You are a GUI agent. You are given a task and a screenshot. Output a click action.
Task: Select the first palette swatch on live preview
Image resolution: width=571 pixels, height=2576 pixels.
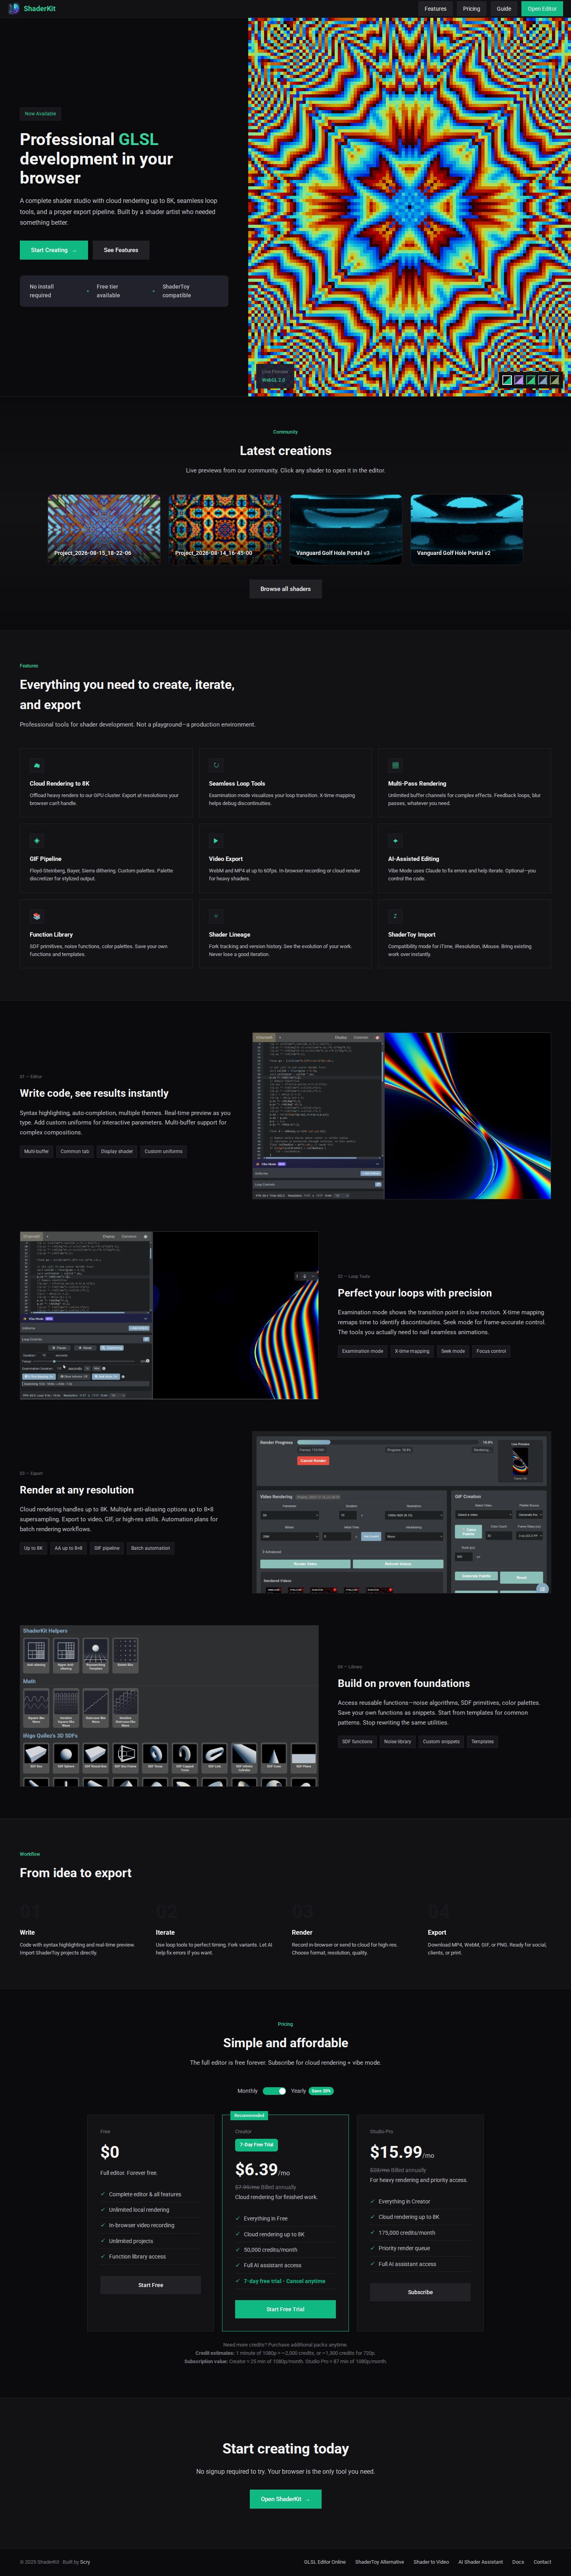507,380
